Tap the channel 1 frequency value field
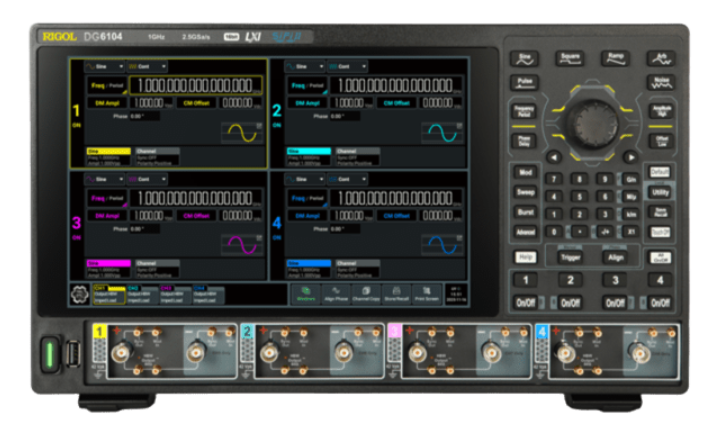This screenshot has width=711, height=429. [196, 85]
